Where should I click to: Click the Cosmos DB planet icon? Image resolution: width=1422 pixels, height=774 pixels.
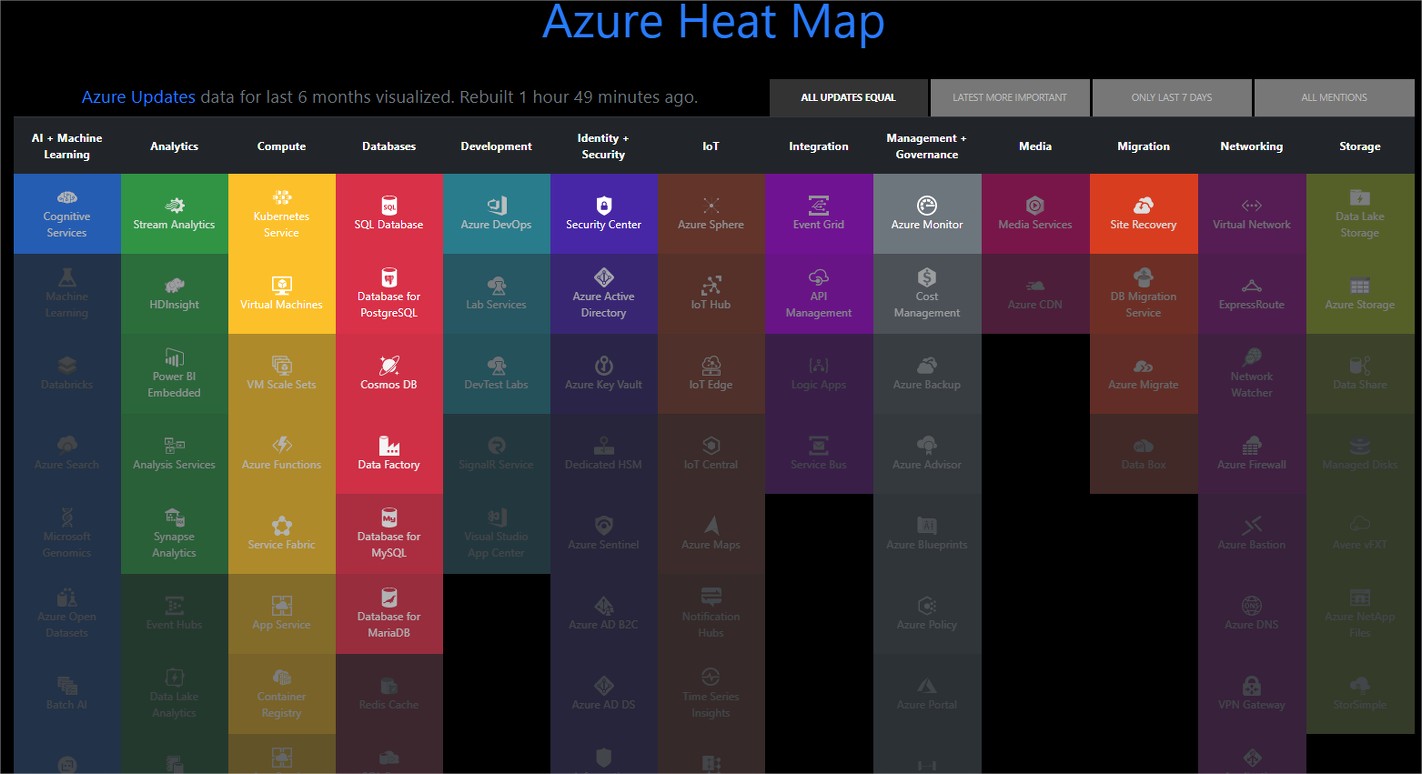(389, 365)
